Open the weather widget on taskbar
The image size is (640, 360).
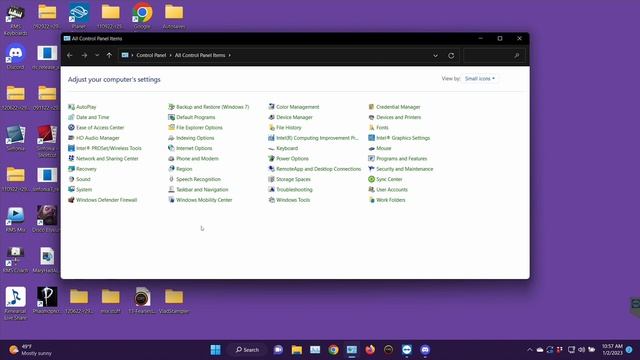(31, 350)
